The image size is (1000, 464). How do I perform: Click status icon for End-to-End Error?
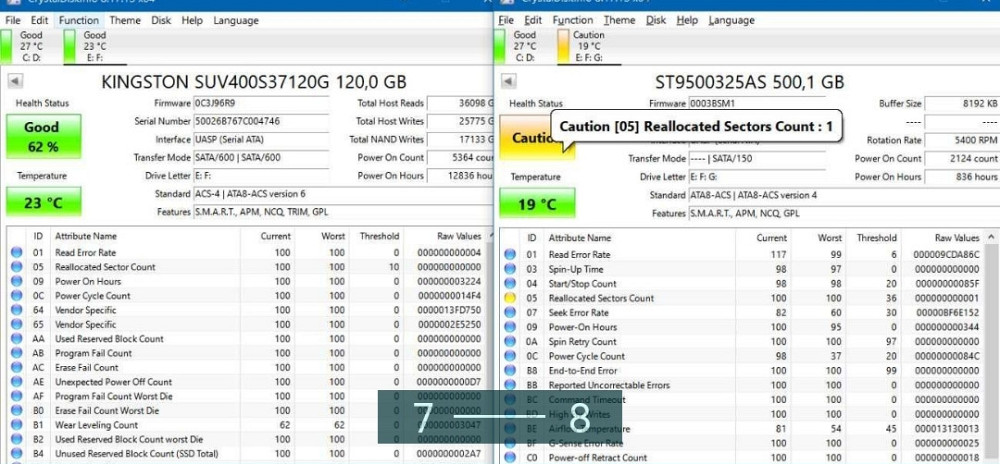point(510,370)
